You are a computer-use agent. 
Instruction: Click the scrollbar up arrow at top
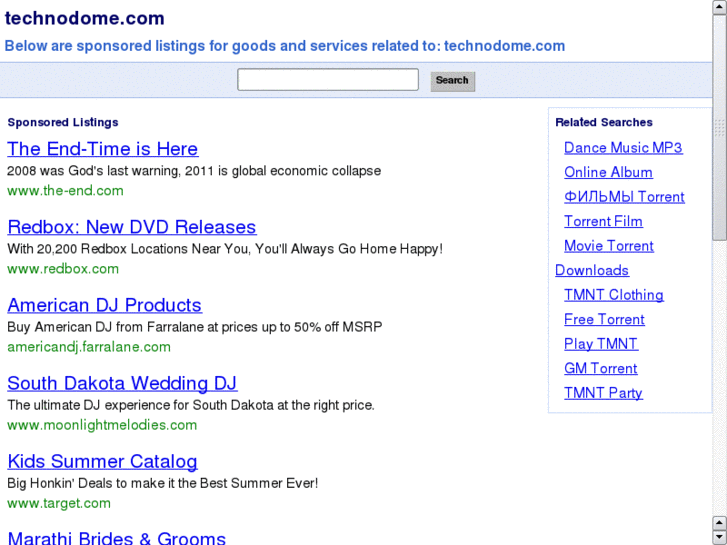pos(720,7)
